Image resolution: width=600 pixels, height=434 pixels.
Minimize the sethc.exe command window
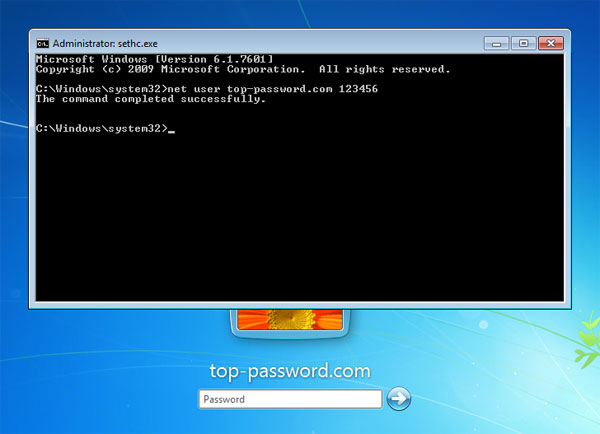click(497, 43)
